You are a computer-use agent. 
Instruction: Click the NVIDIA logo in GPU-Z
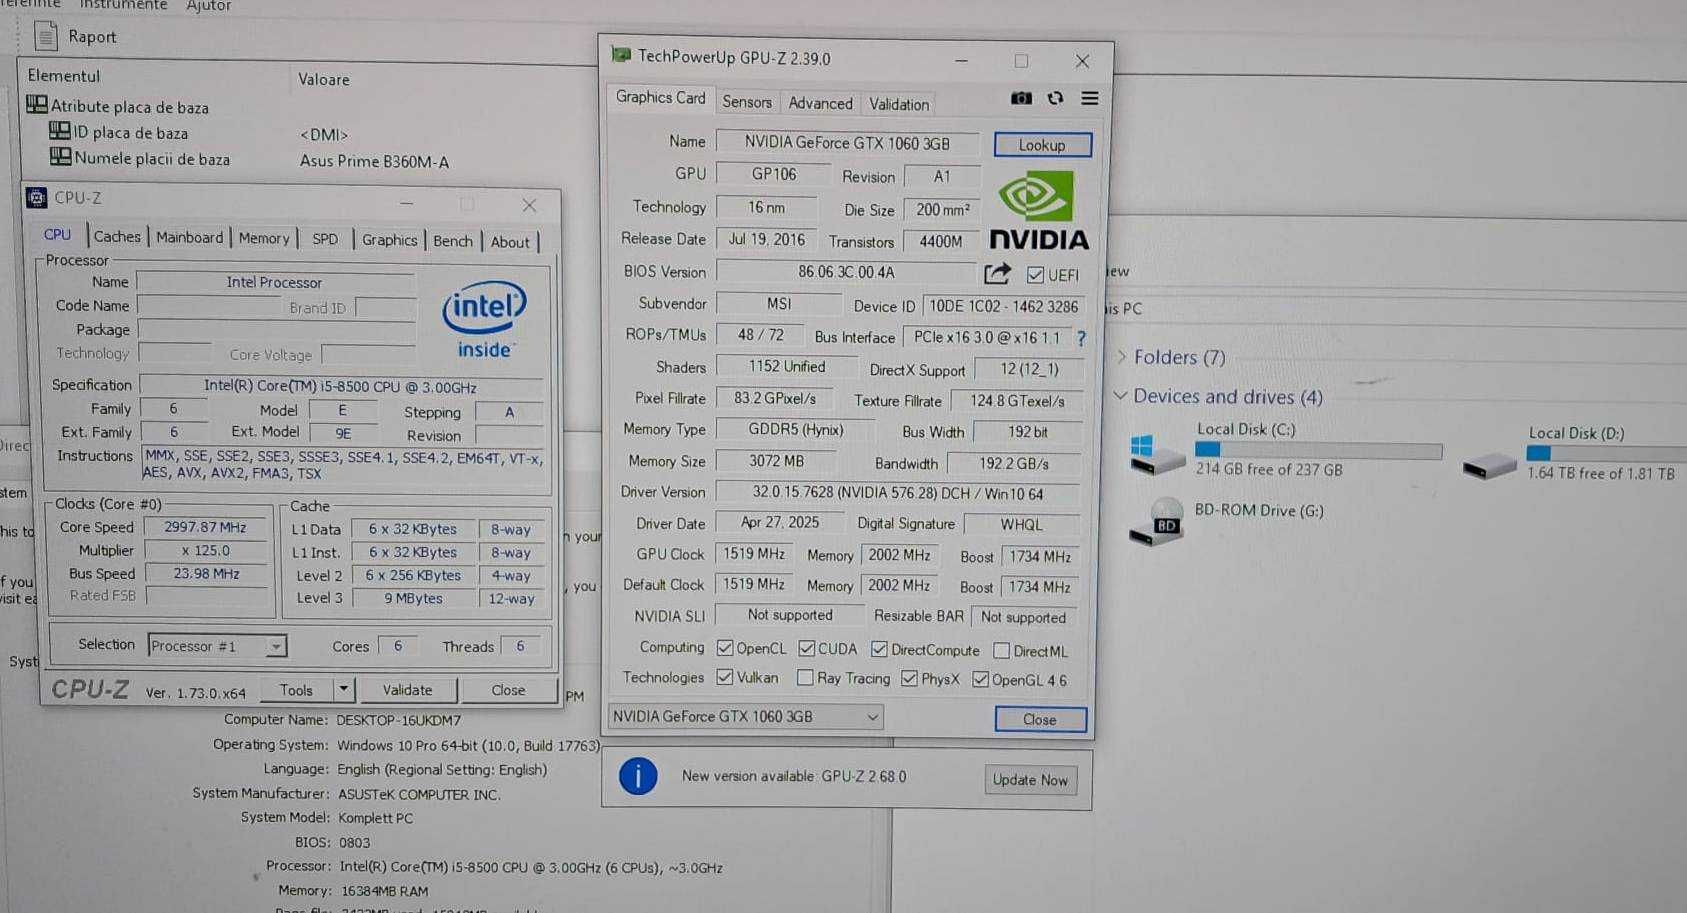point(1038,211)
